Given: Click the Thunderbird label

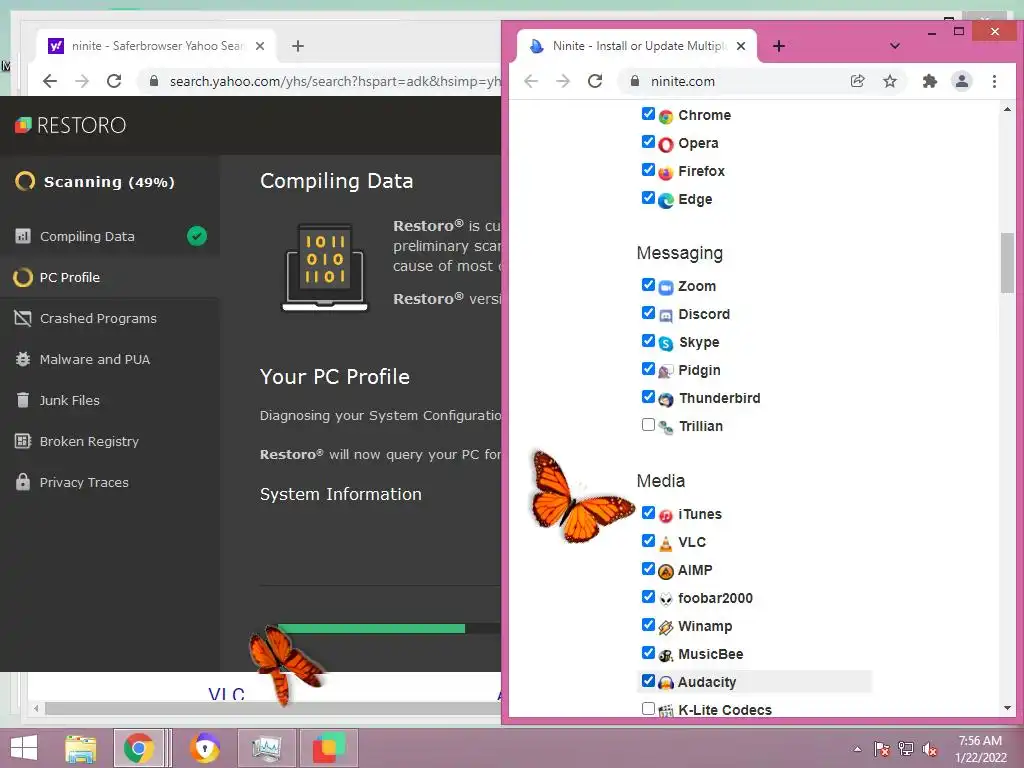Looking at the screenshot, I should (719, 398).
